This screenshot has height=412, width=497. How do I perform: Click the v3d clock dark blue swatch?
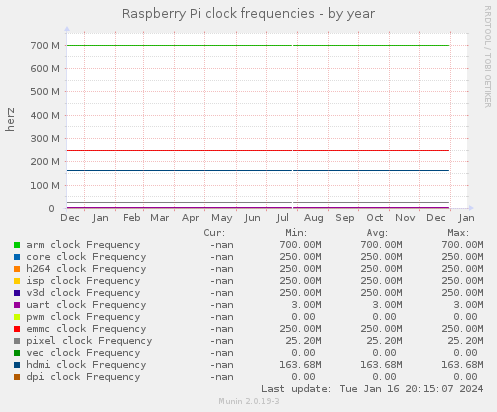click(x=17, y=293)
